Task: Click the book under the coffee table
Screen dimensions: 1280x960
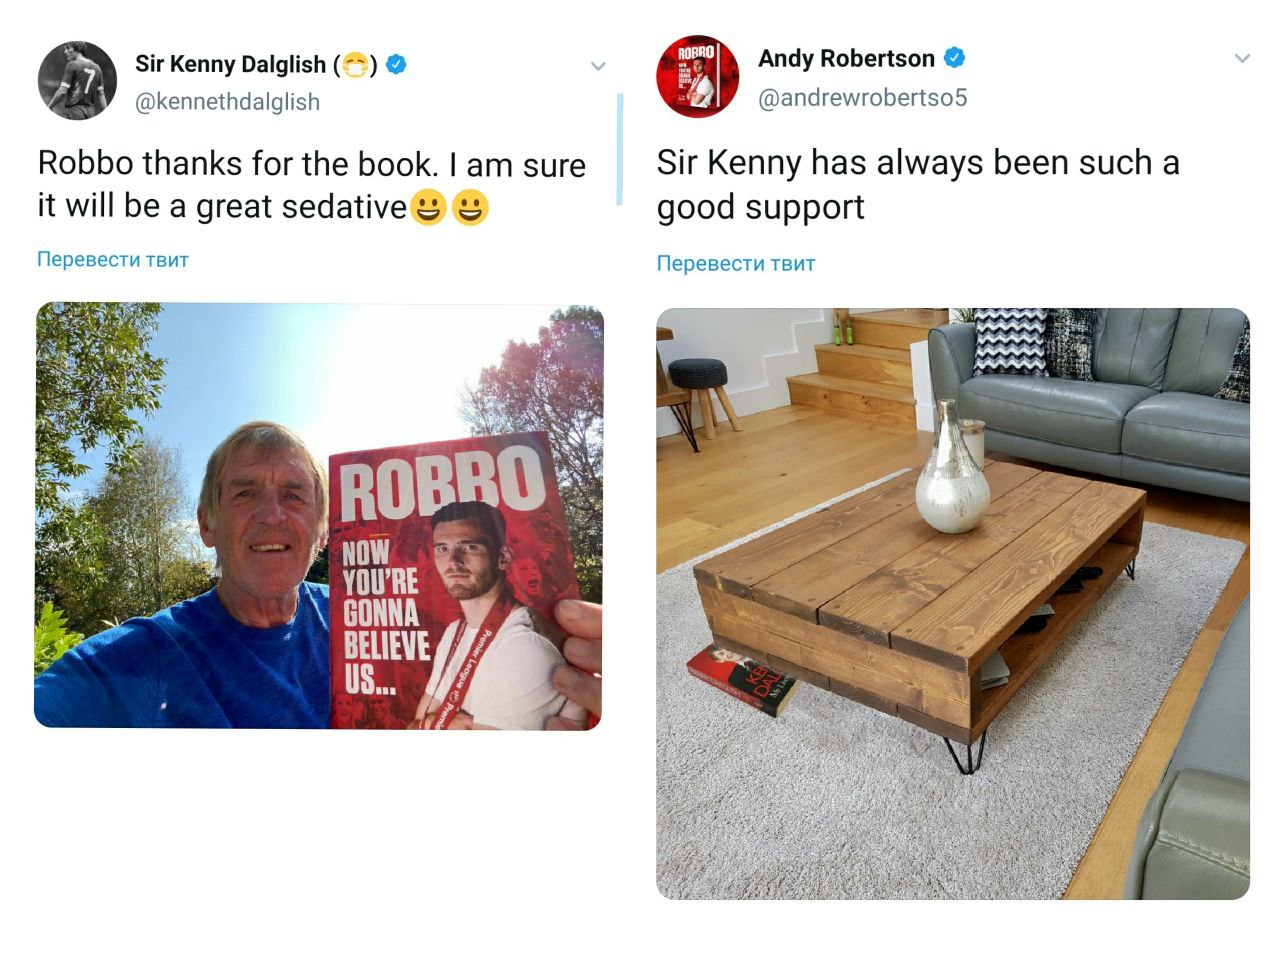Action: (742, 680)
